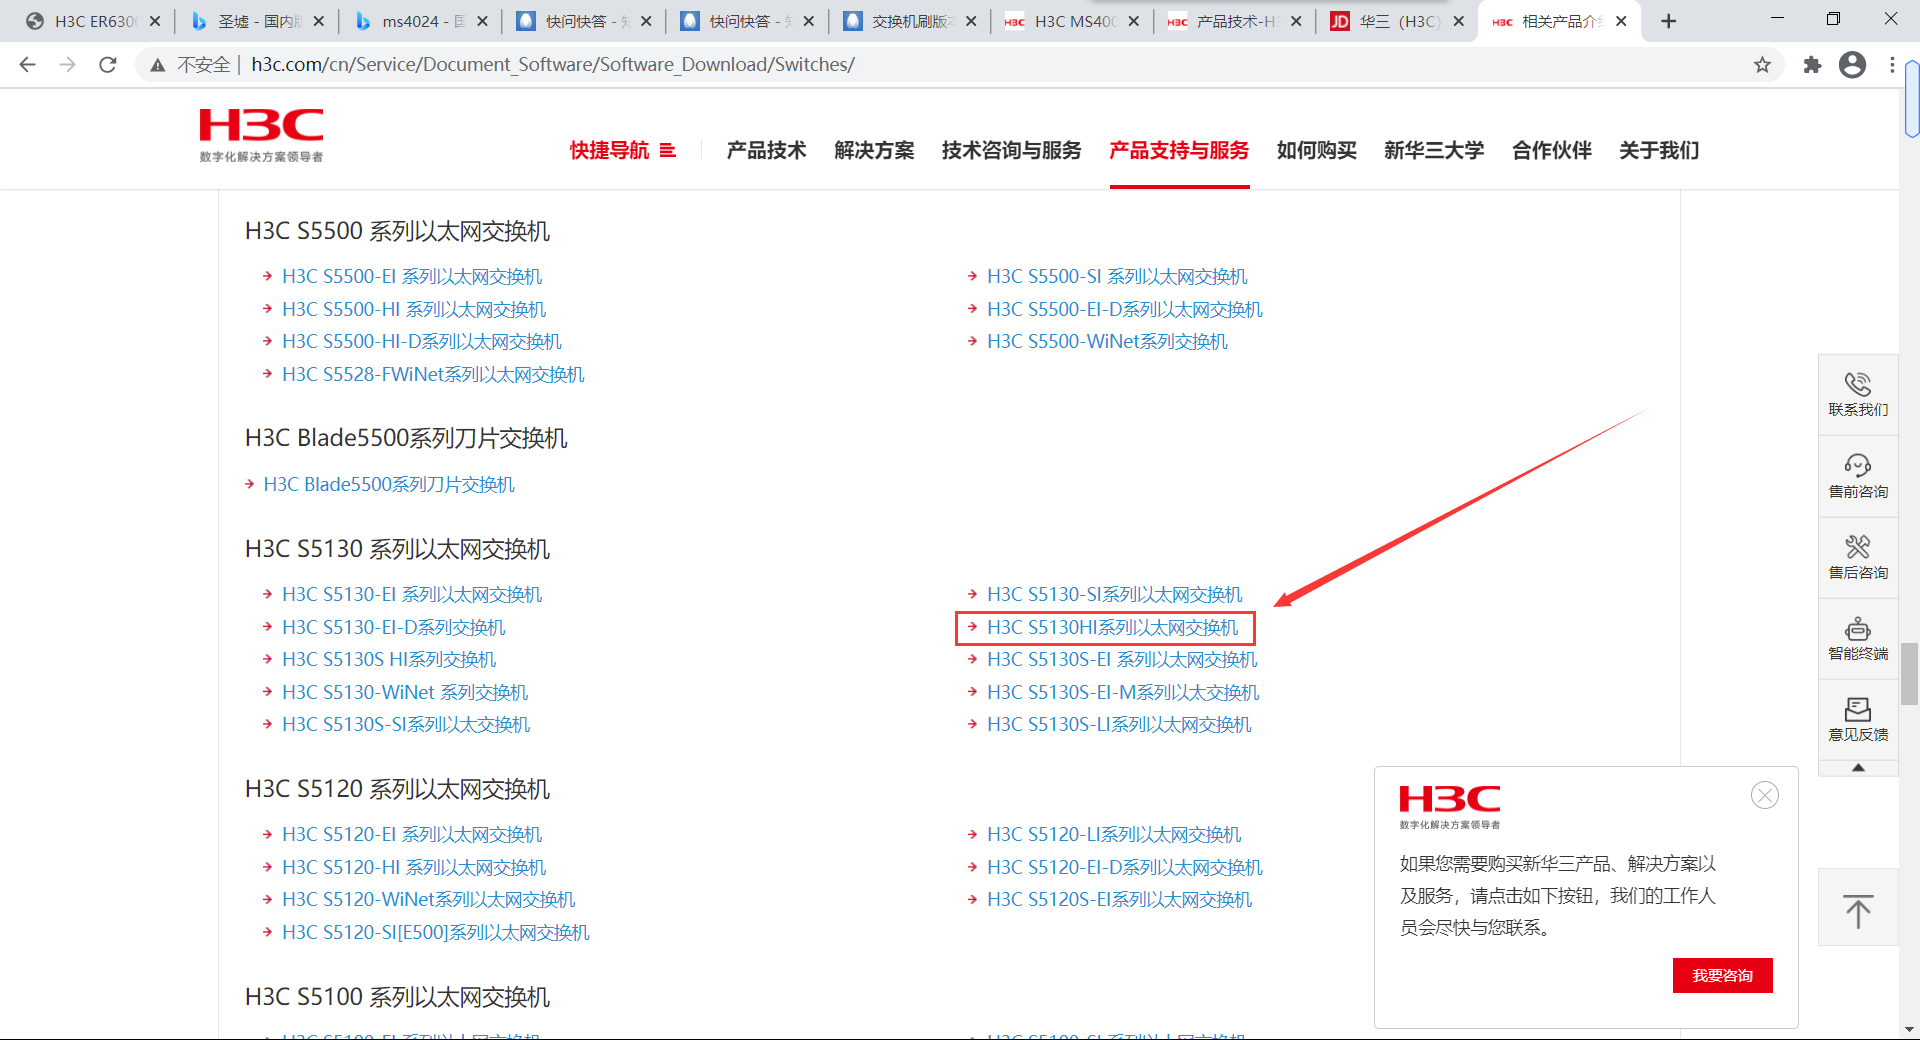Open the 合作伙伴 menu
The height and width of the screenshot is (1040, 1920).
pos(1552,150)
